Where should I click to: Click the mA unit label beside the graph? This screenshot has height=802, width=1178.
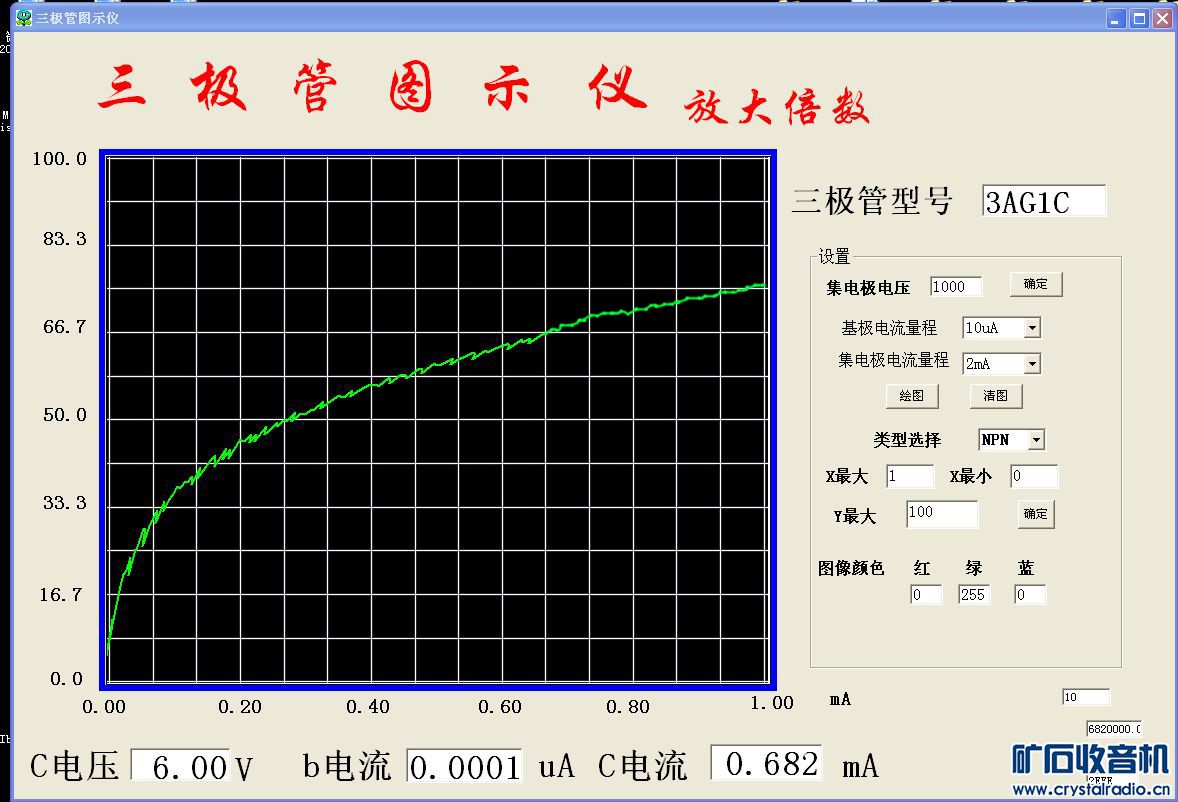(x=840, y=699)
